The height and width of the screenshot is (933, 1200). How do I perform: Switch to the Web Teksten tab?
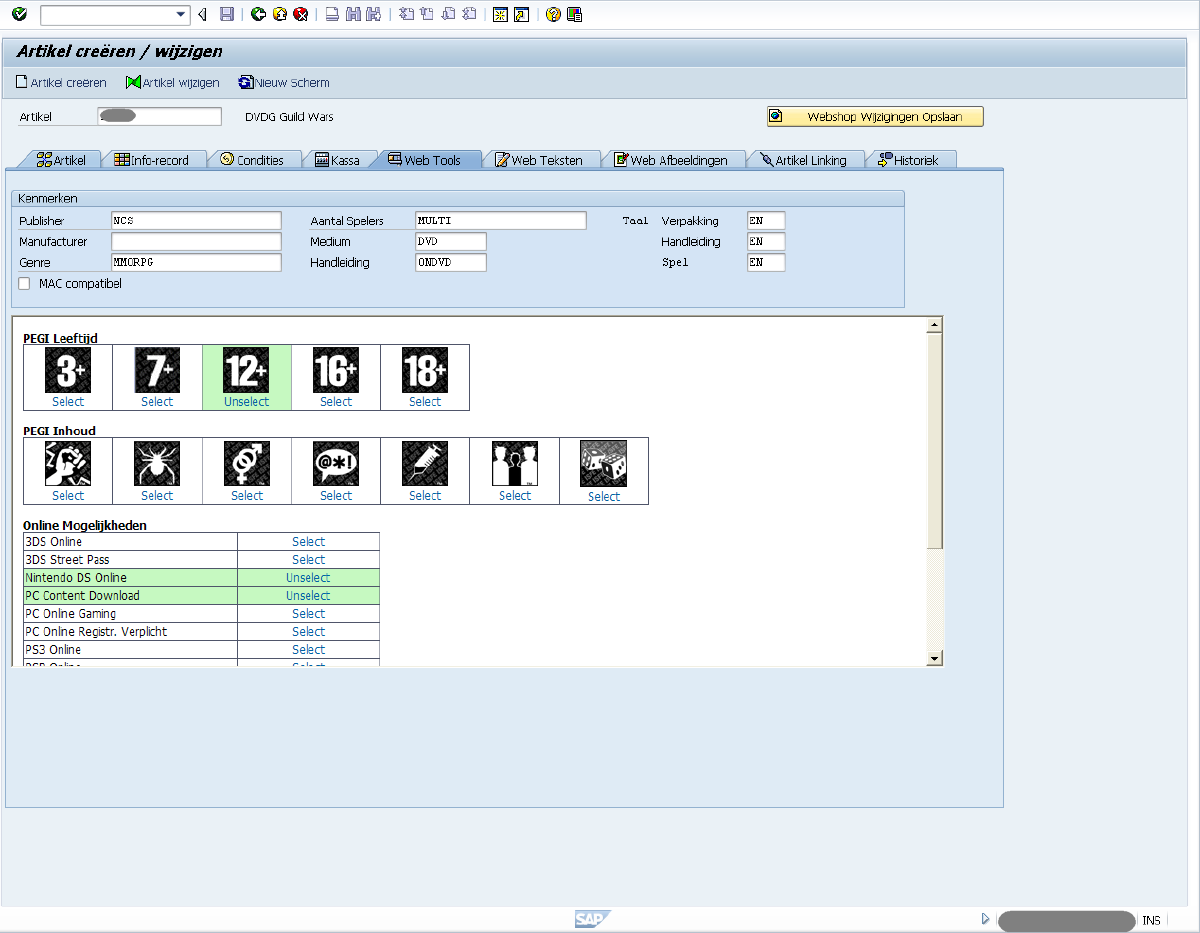coord(538,160)
